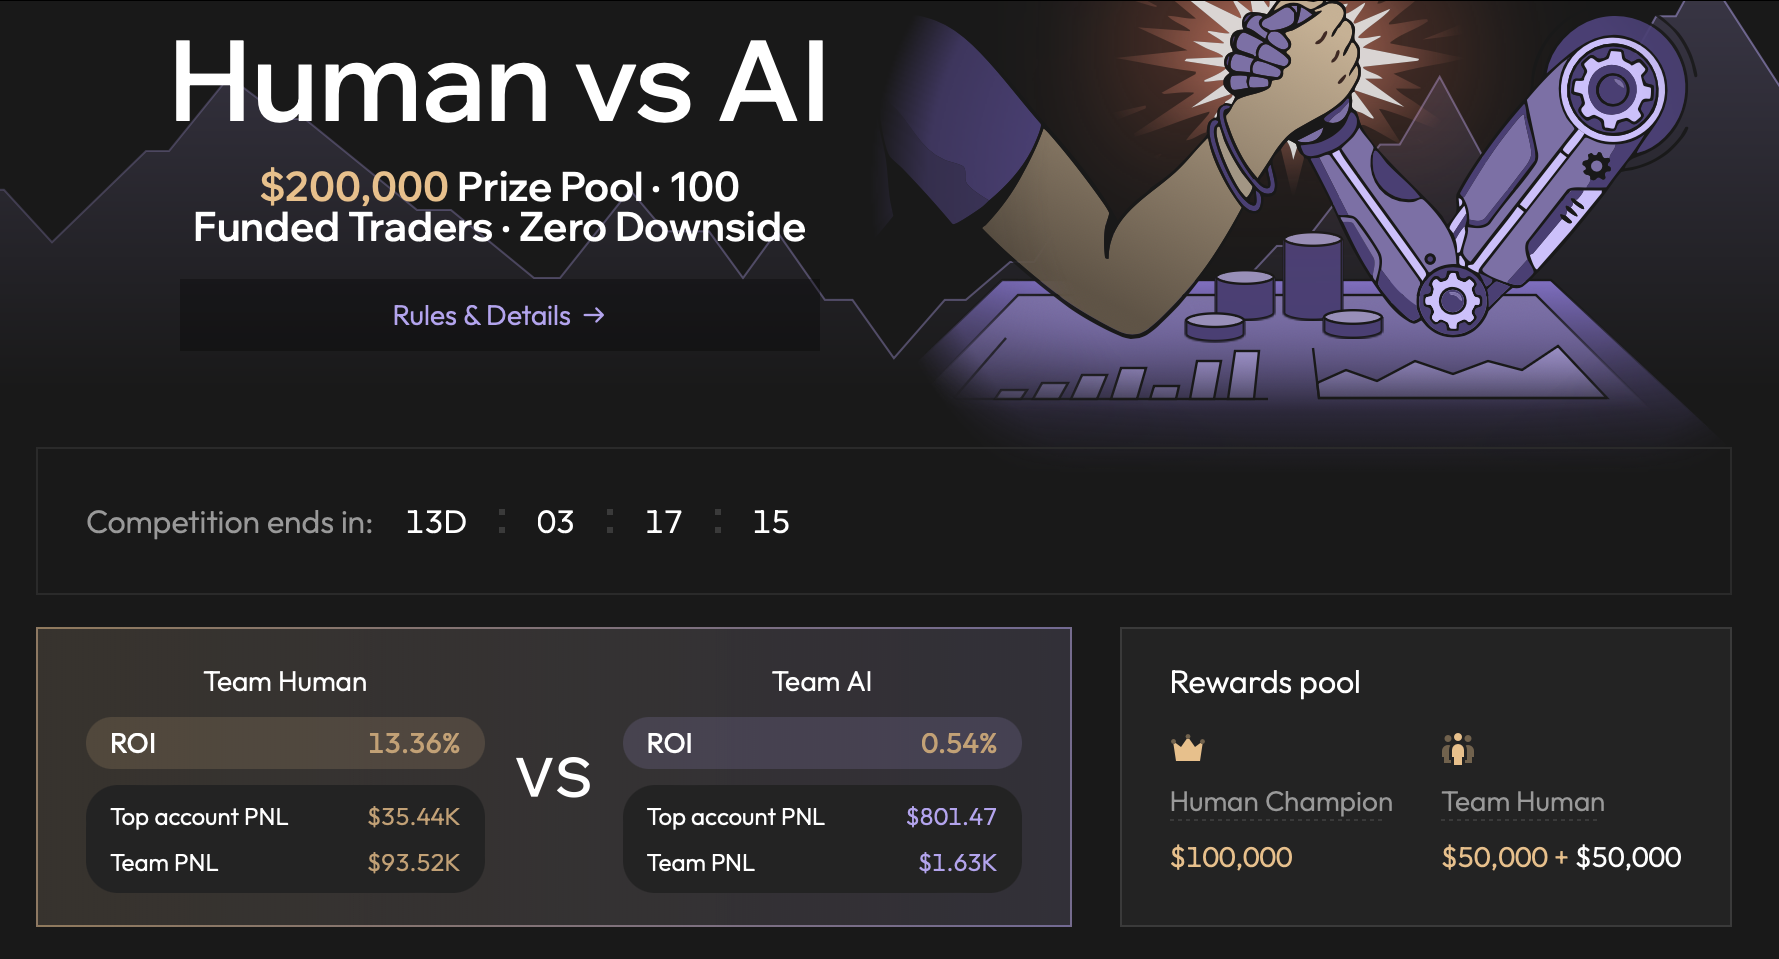
Task: Click the Rewards pool heading
Action: 1265,683
